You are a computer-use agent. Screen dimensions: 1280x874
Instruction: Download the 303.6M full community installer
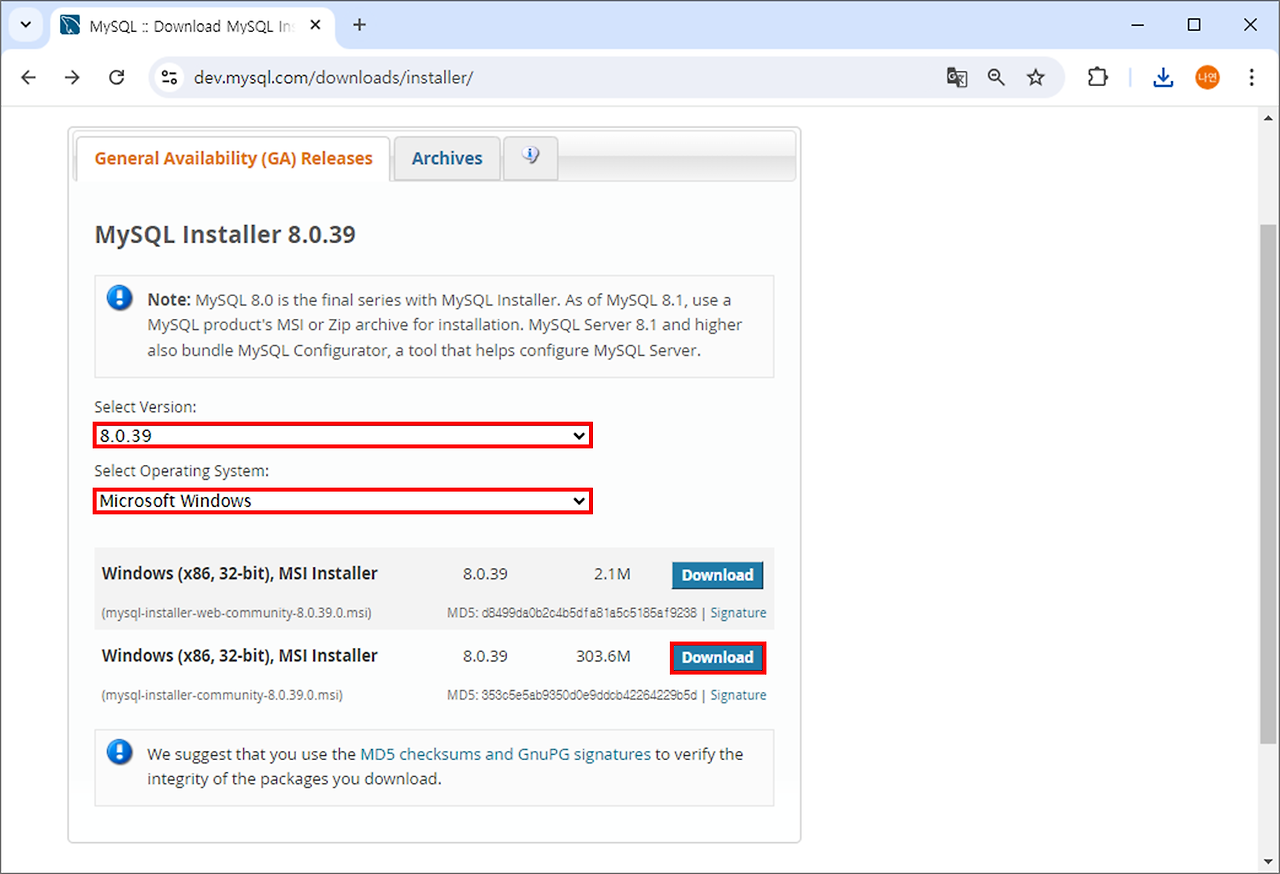click(x=717, y=657)
